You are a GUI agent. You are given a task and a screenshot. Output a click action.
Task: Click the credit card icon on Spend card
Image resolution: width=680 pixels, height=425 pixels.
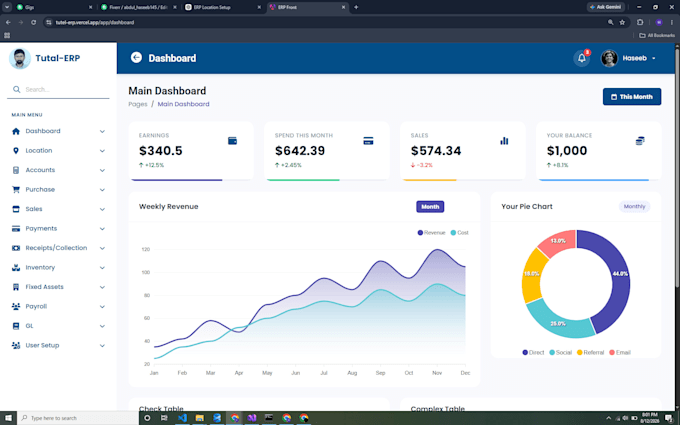[368, 141]
